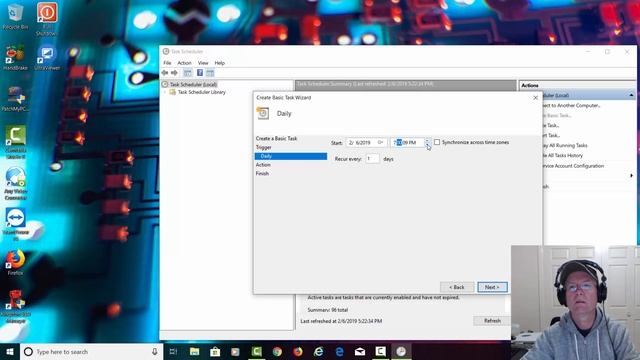Image resolution: width=640 pixels, height=360 pixels.
Task: Click the blue Help toolbar icon
Action: [x=200, y=73]
